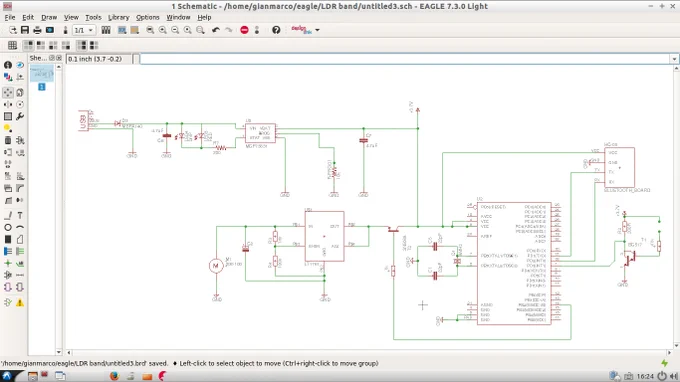The width and height of the screenshot is (680, 382).
Task: Open the design link dropdown arrow
Action: point(317,30)
